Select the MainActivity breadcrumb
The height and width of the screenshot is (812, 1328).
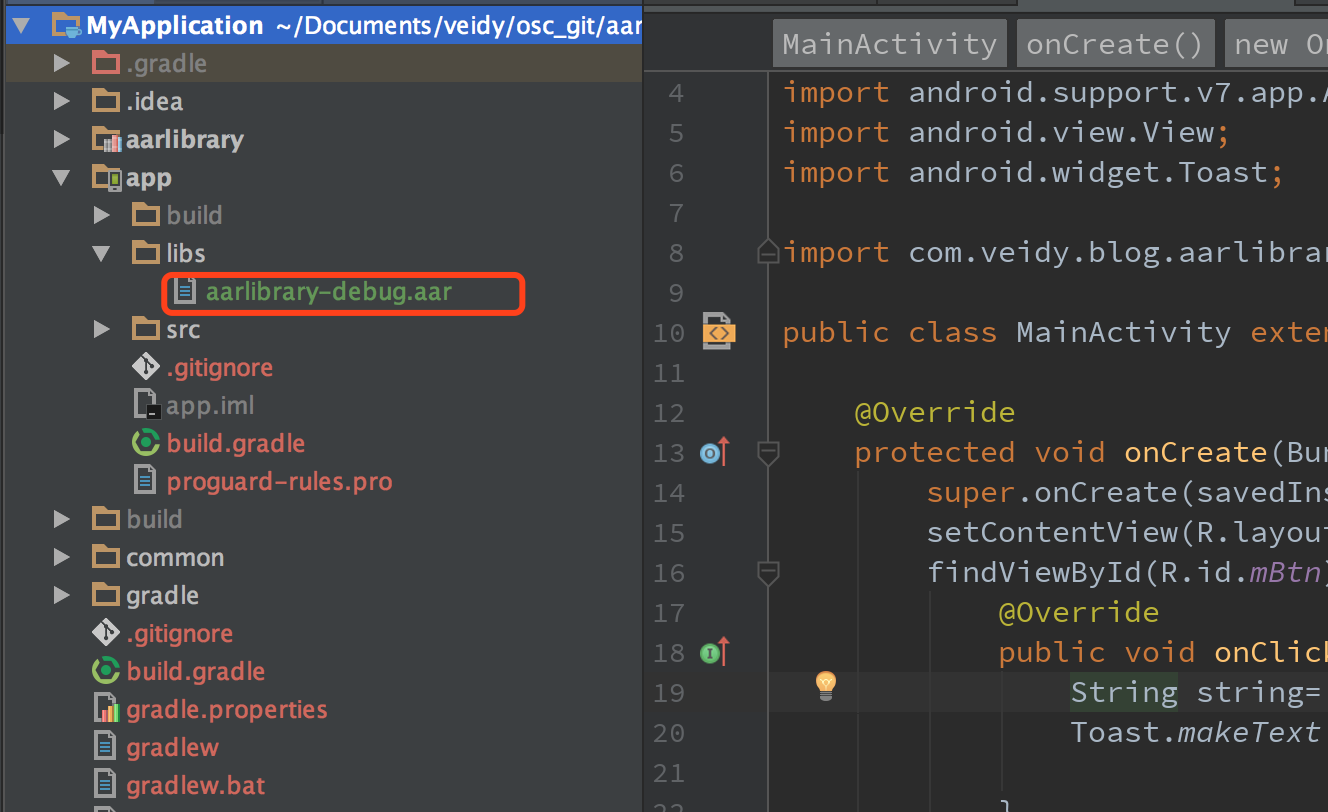point(890,44)
